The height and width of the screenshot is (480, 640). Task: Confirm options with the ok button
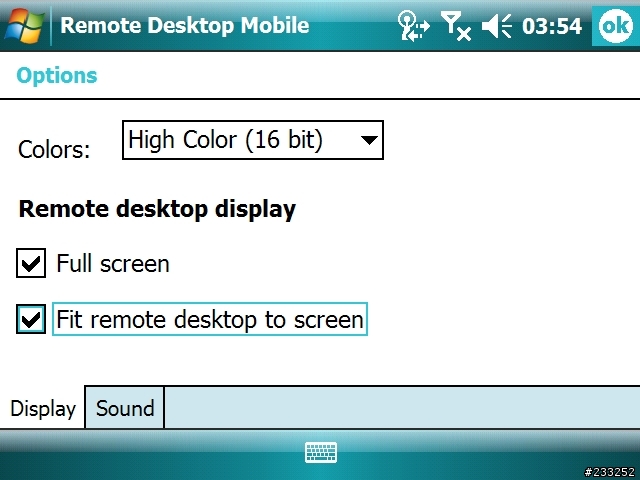(616, 26)
